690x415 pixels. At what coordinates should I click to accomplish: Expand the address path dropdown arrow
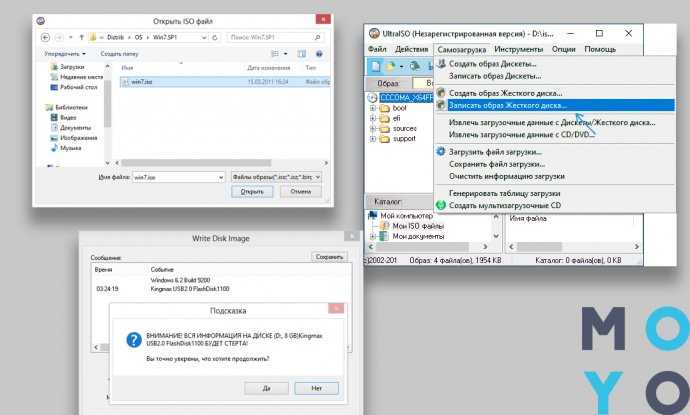[x=204, y=38]
